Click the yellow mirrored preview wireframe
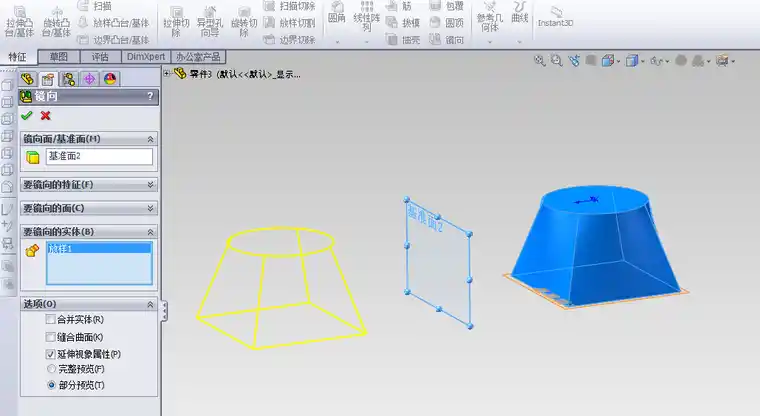Viewport: 760px width, 416px height. click(281, 288)
